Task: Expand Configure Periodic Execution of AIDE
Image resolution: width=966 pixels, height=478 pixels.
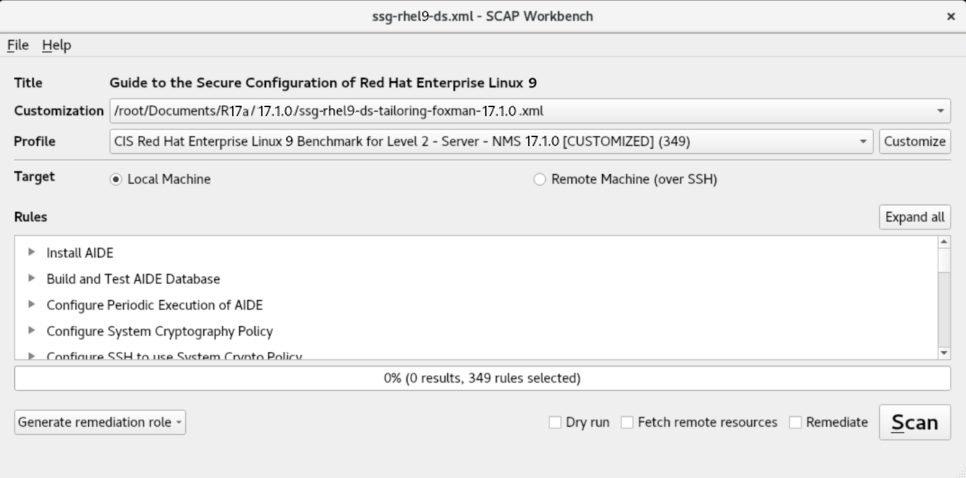Action: pos(33,304)
